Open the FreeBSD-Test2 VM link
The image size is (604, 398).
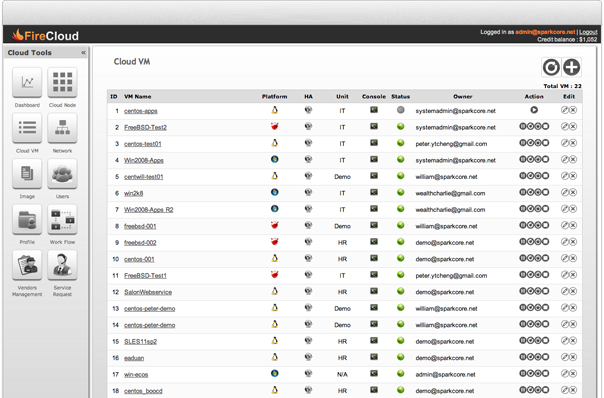[x=145, y=128]
